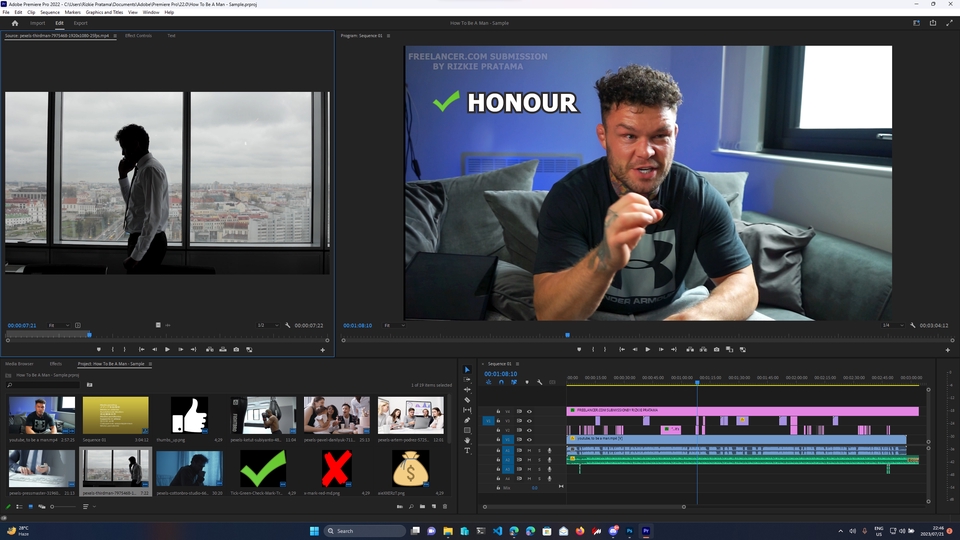Viewport: 960px width, 540px height.
Task: Switch to Effect Controls tab
Action: coord(138,36)
